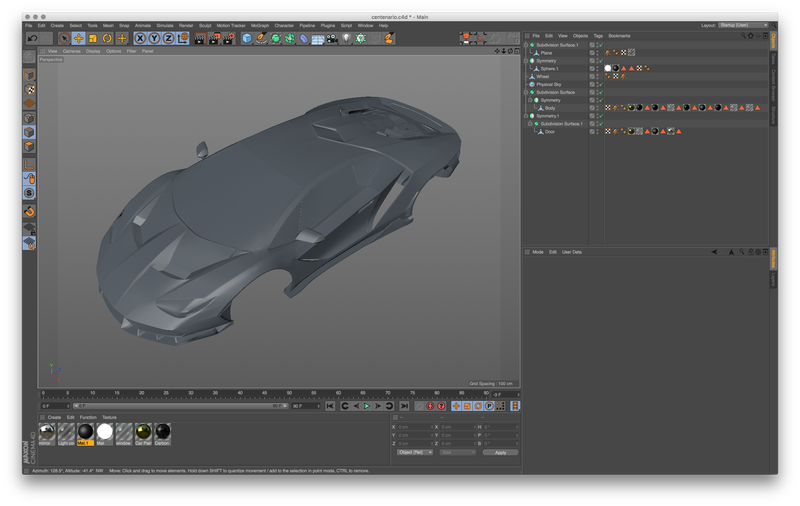The height and width of the screenshot is (506, 800).
Task: Collapse top Subdivision Surface.1 object
Action: coord(526,45)
